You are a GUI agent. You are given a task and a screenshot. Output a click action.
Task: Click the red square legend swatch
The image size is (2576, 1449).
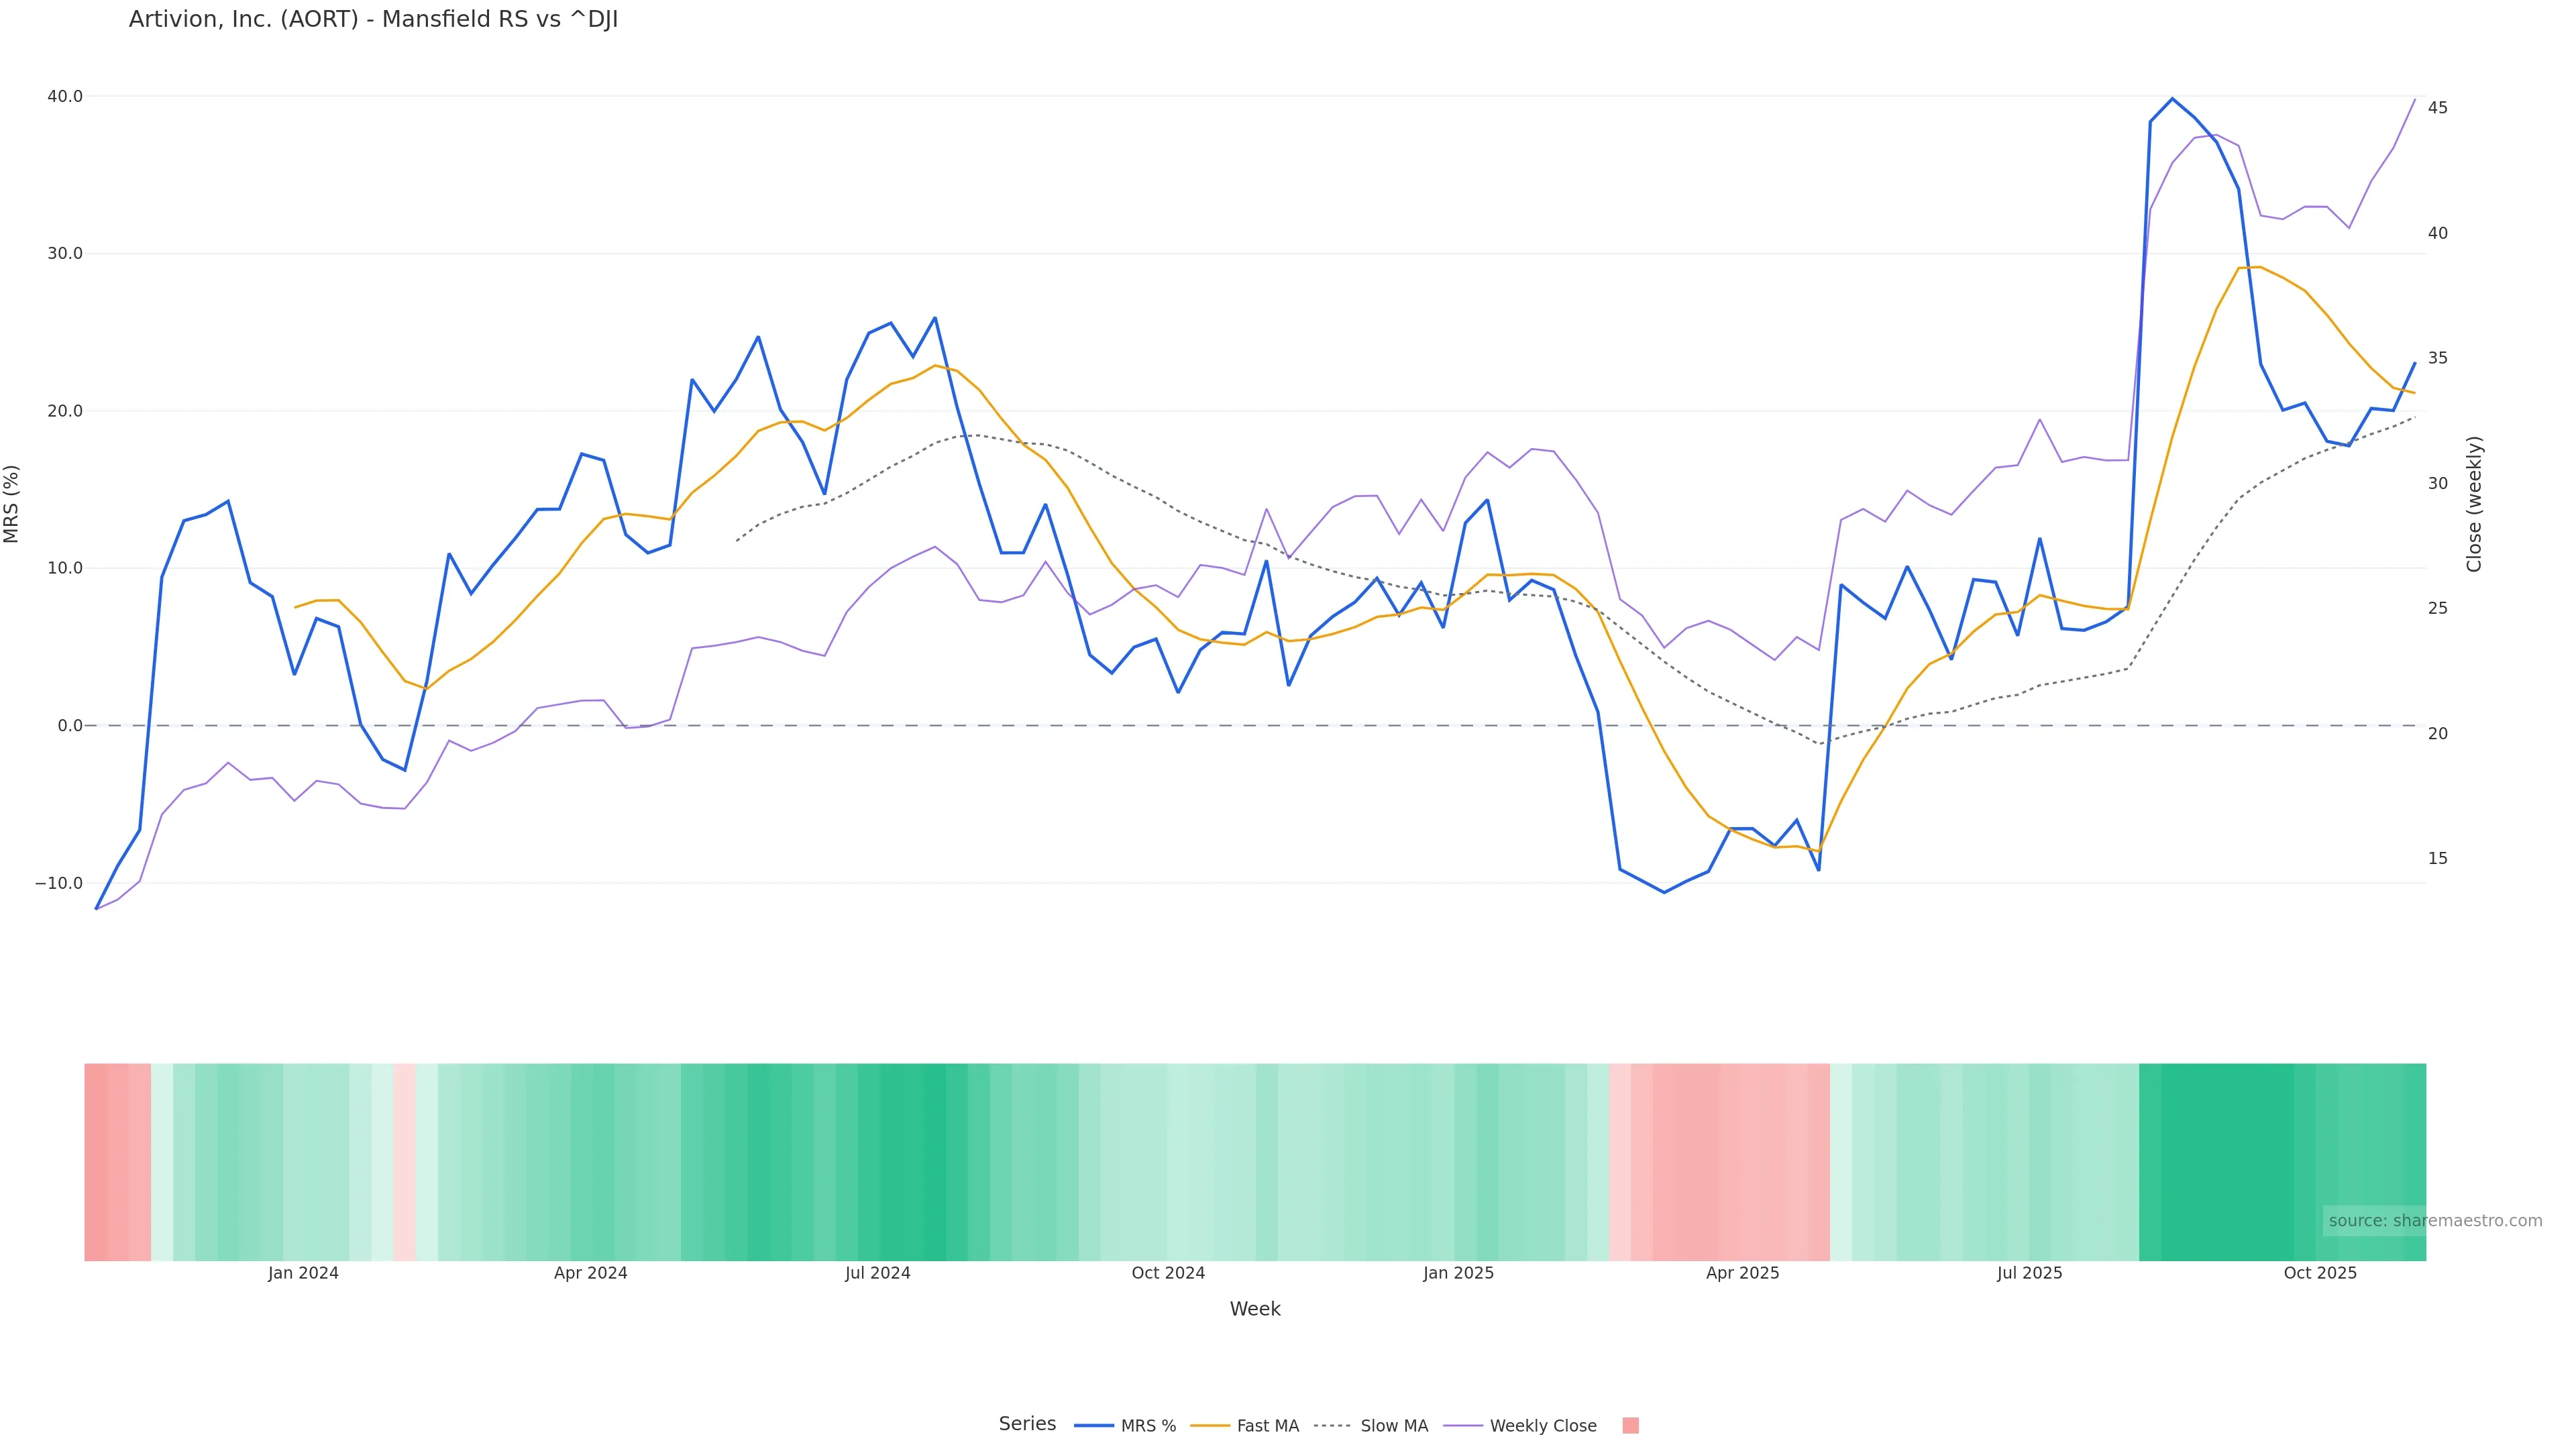(1630, 1426)
